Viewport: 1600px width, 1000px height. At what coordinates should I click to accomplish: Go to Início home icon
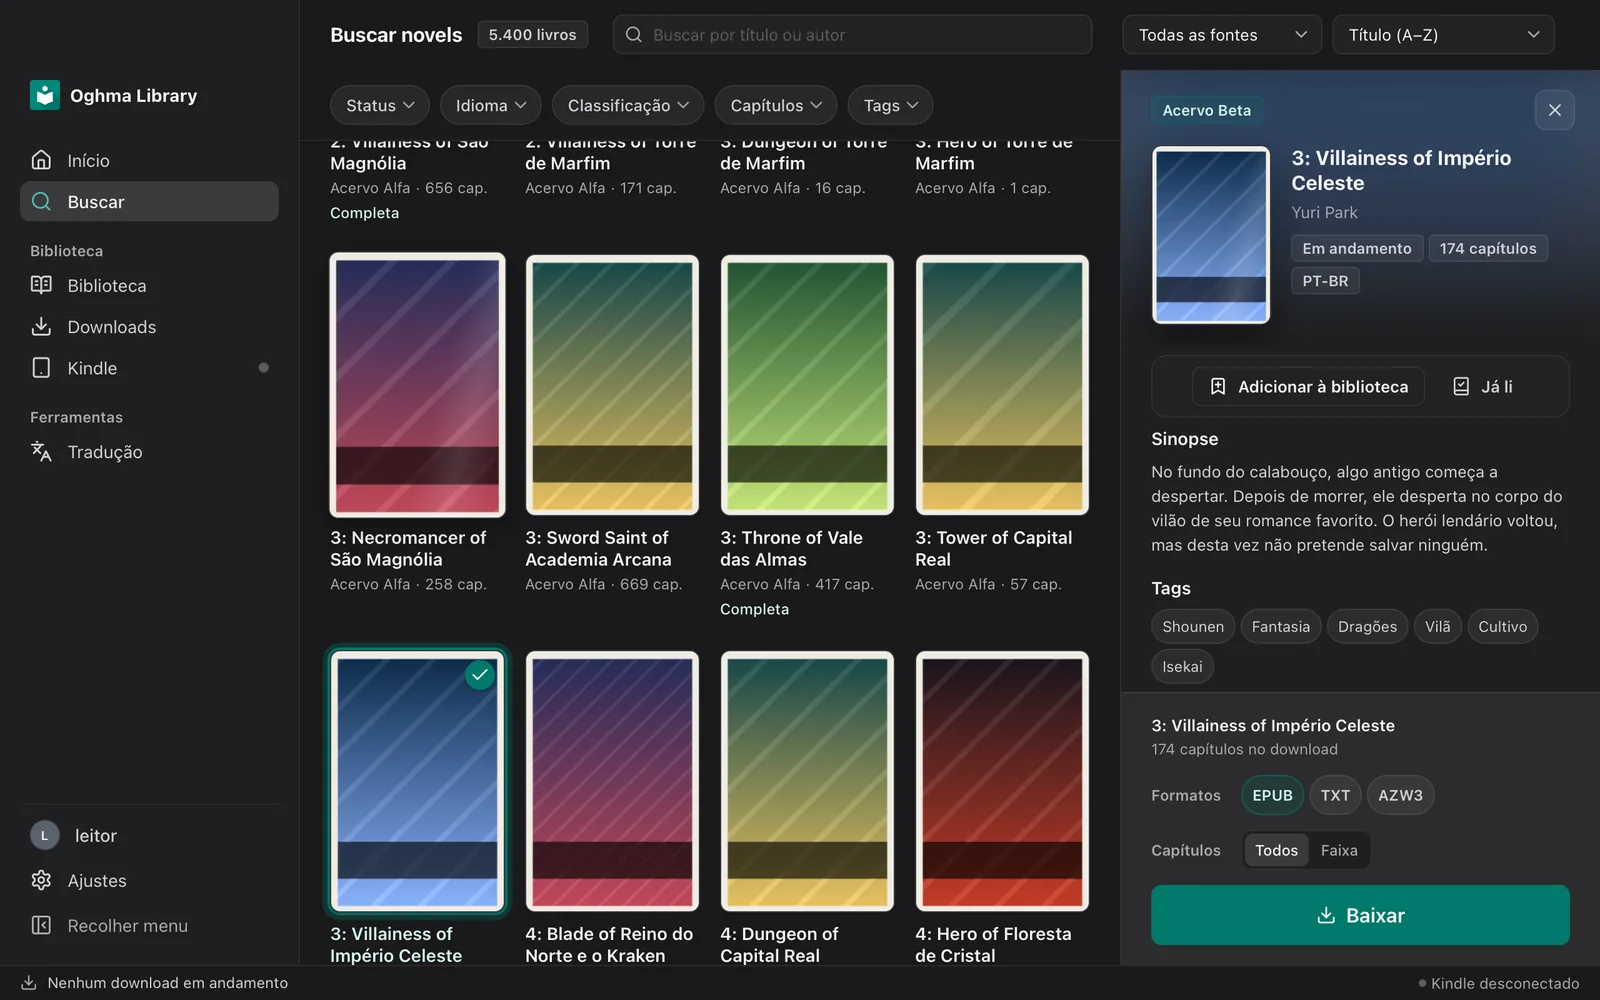(41, 160)
